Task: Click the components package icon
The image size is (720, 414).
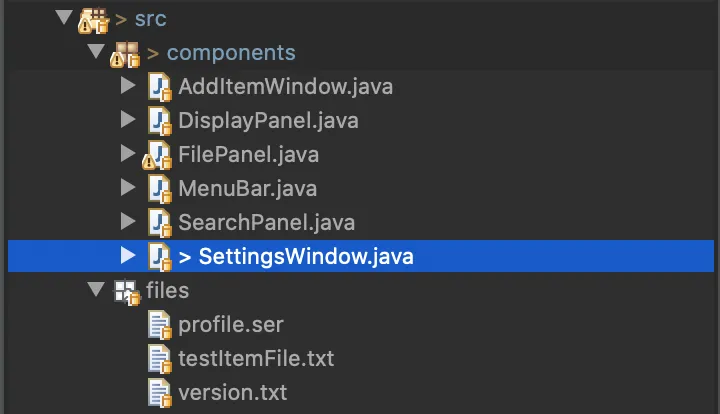Action: (126, 53)
